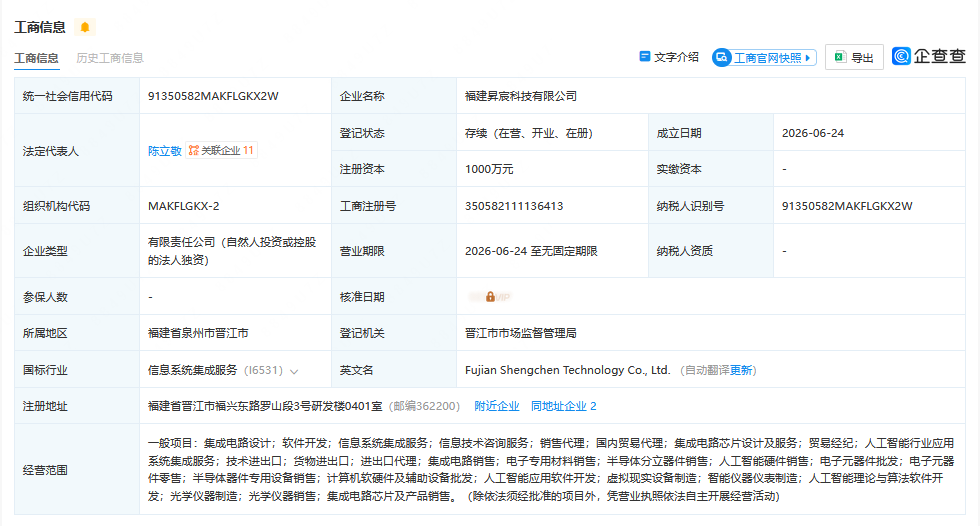Click the VIP lock icon in 核准日期
The image size is (980, 526).
(x=490, y=297)
